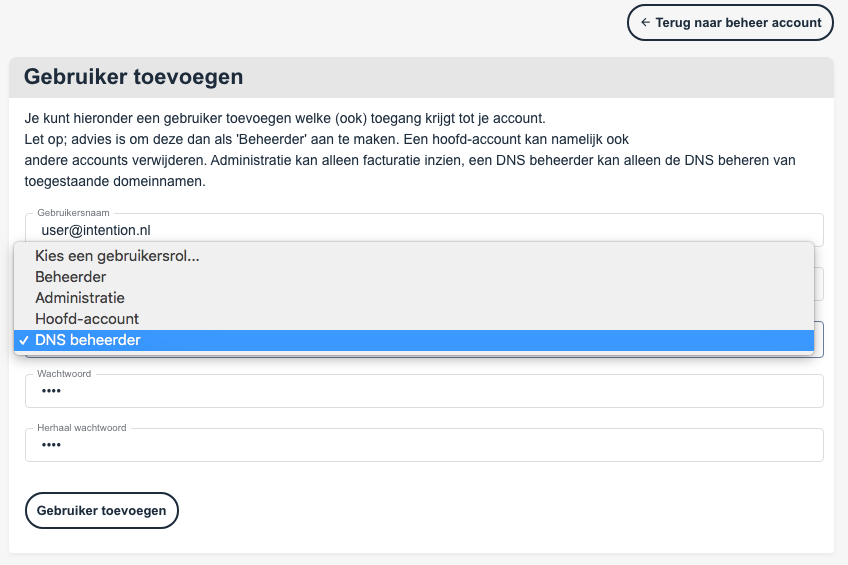Pick 'Hoofd-account' in the dropdown list

pyautogui.click(x=414, y=319)
